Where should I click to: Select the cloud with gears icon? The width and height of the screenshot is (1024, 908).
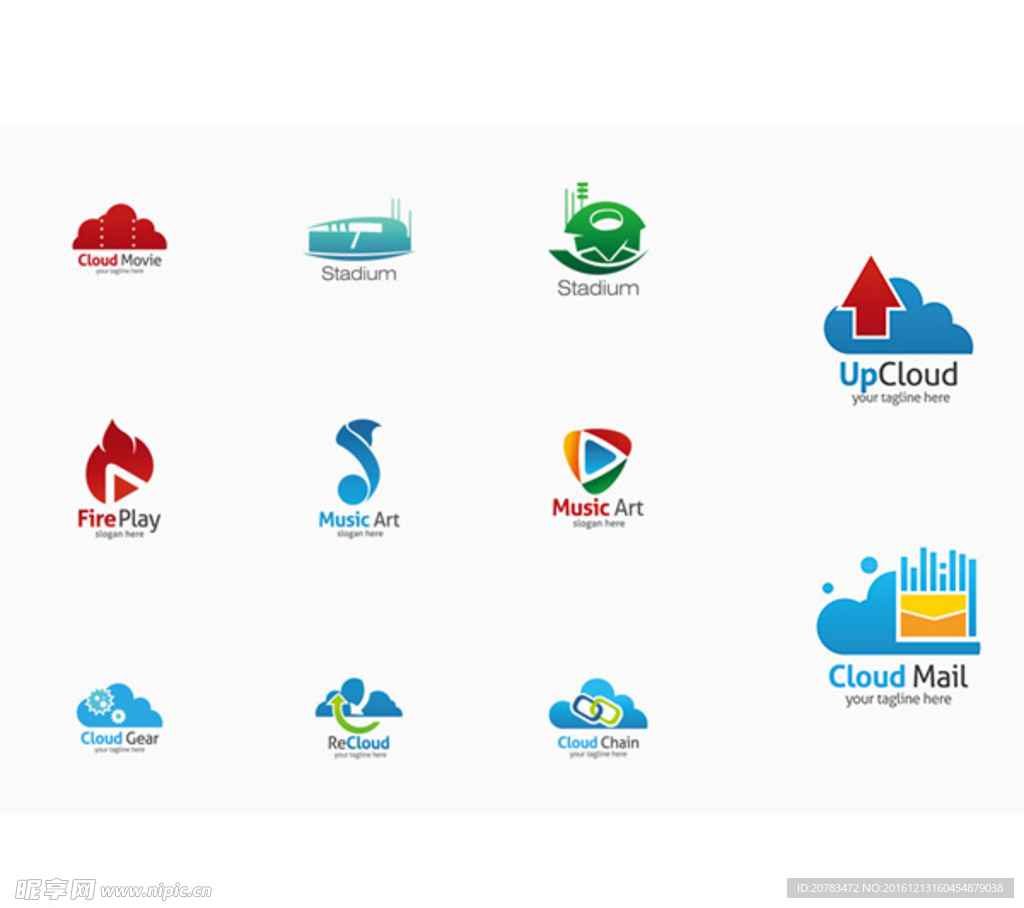click(x=119, y=706)
